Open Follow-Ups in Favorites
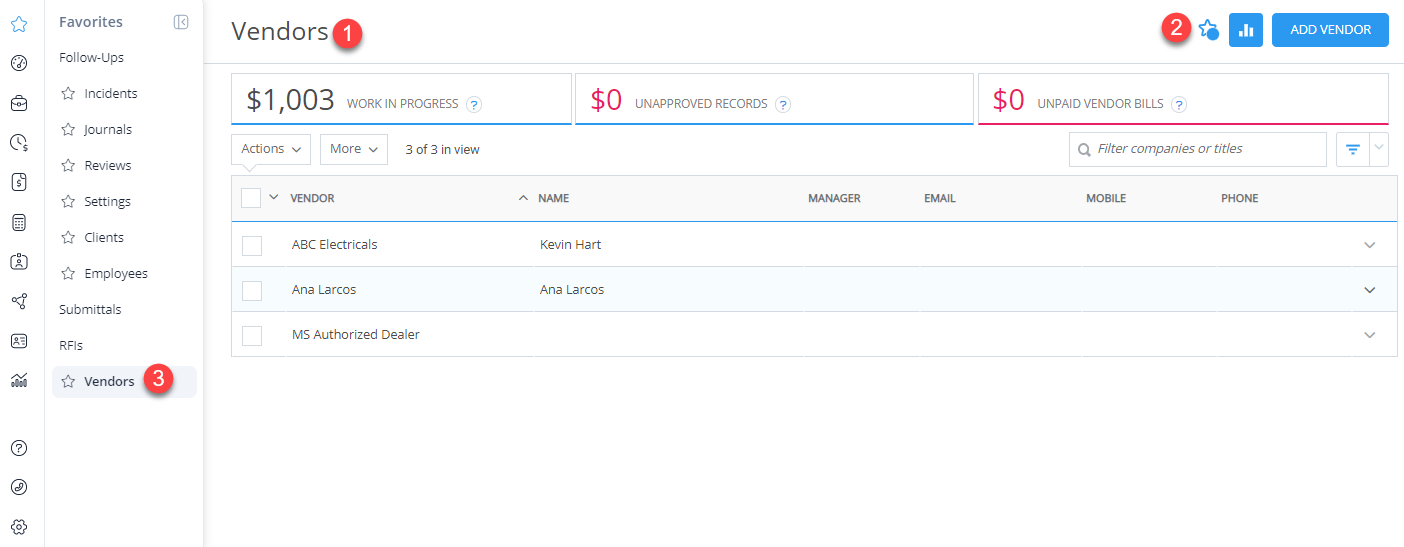Screen dimensions: 1404x547 coord(92,58)
